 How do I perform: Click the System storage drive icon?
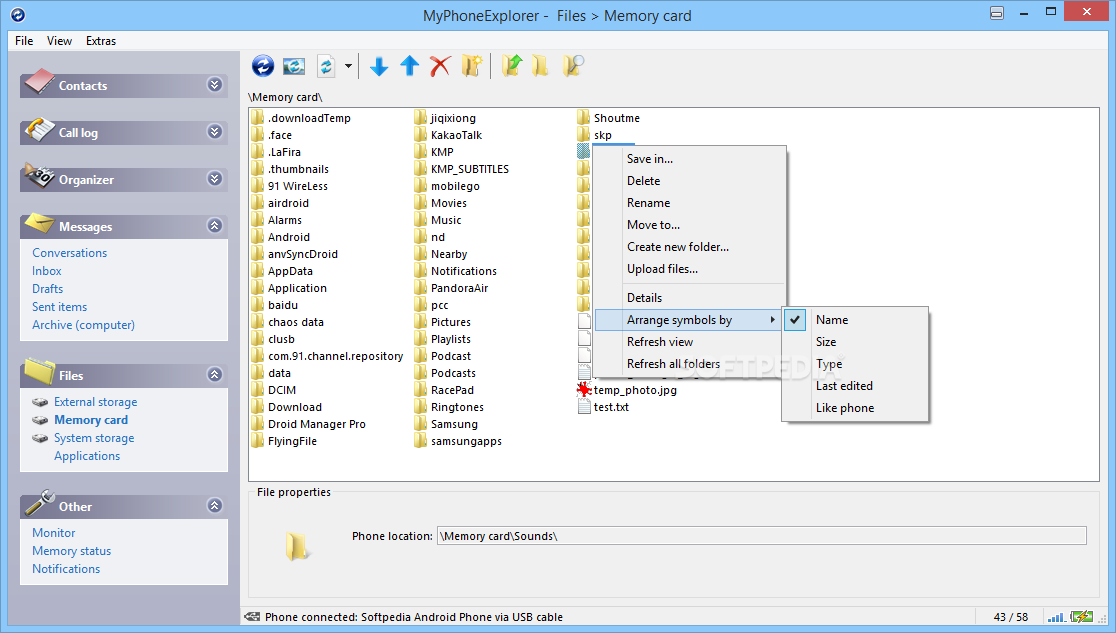pos(41,438)
